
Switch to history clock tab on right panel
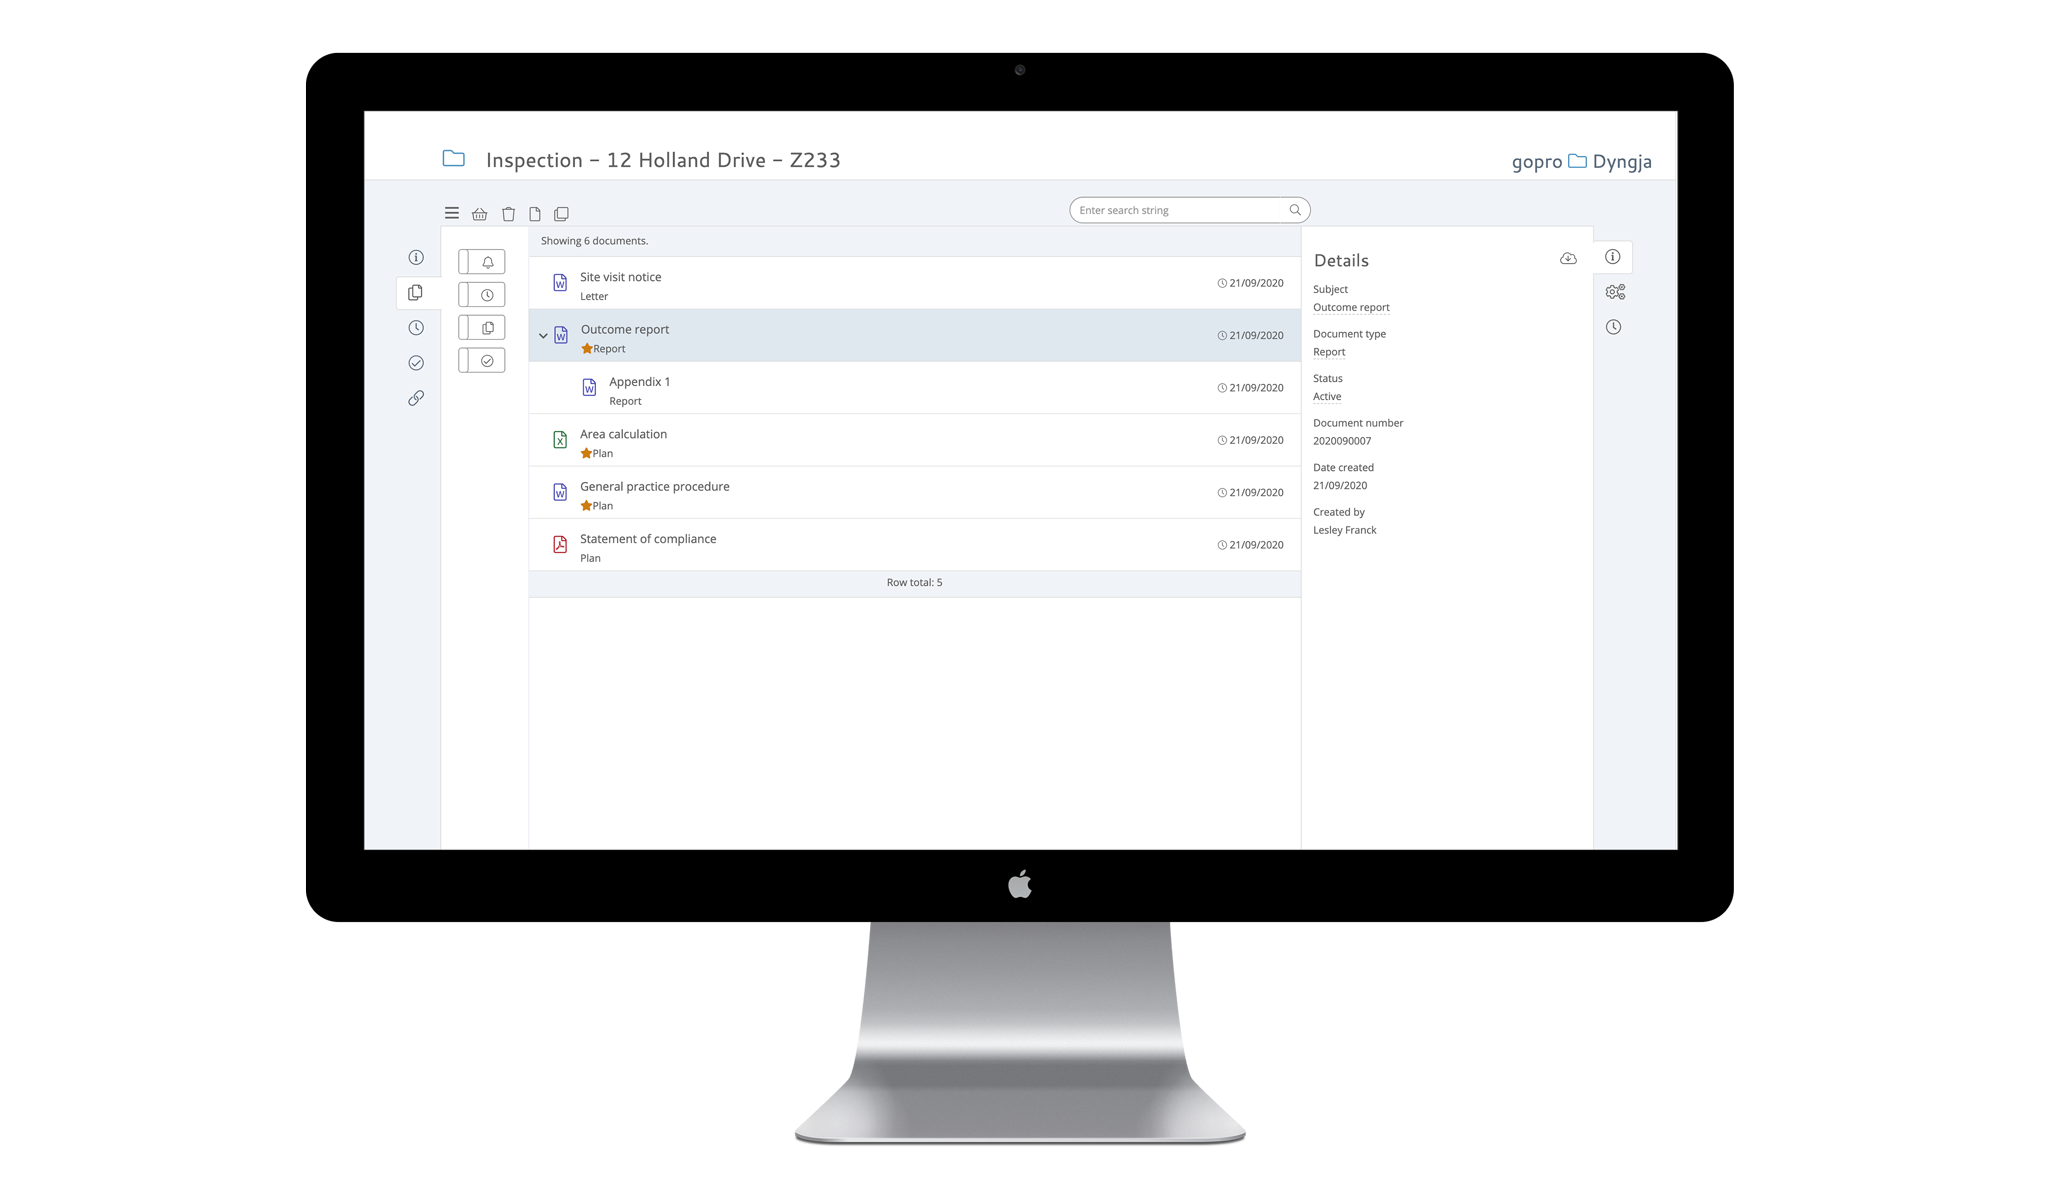1614,327
